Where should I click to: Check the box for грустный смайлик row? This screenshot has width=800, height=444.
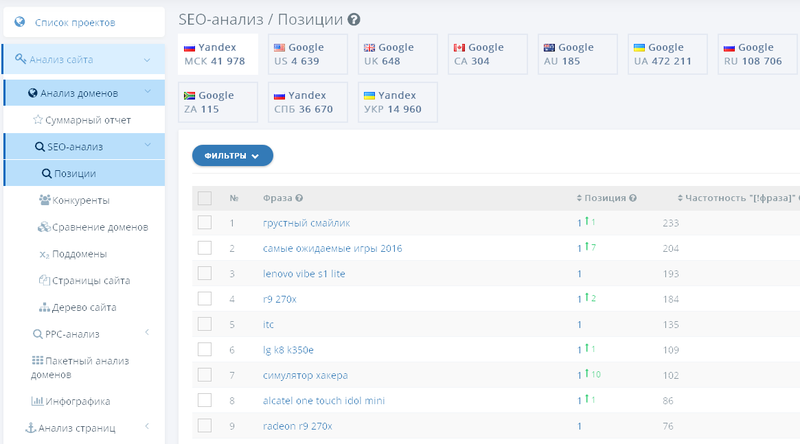coord(205,222)
